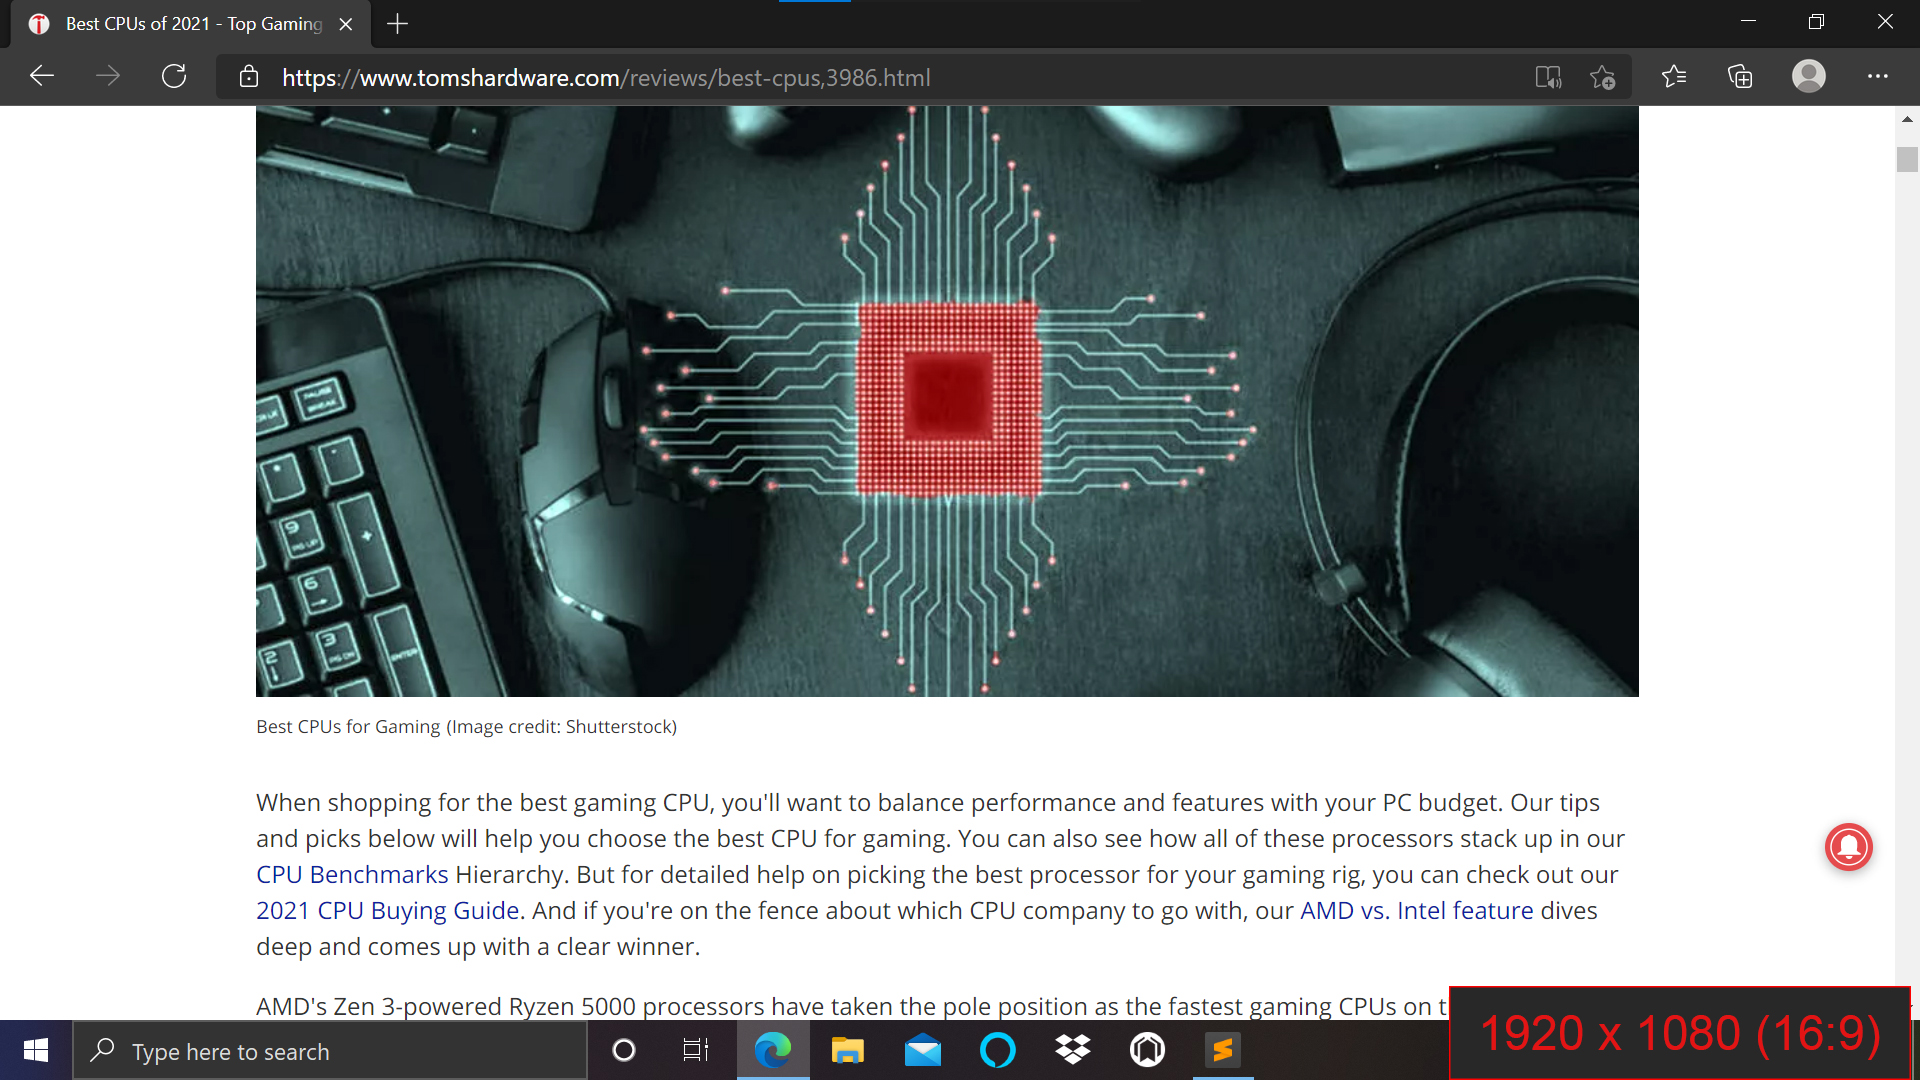Open the CPU Benchmarks link
This screenshot has height=1080, width=1920.
pyautogui.click(x=352, y=875)
